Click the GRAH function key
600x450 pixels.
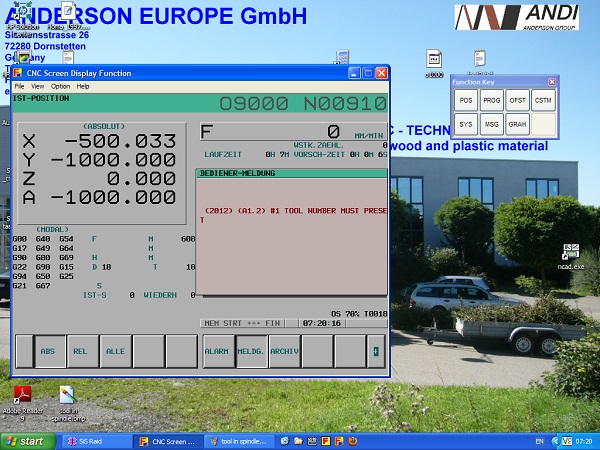pos(517,124)
